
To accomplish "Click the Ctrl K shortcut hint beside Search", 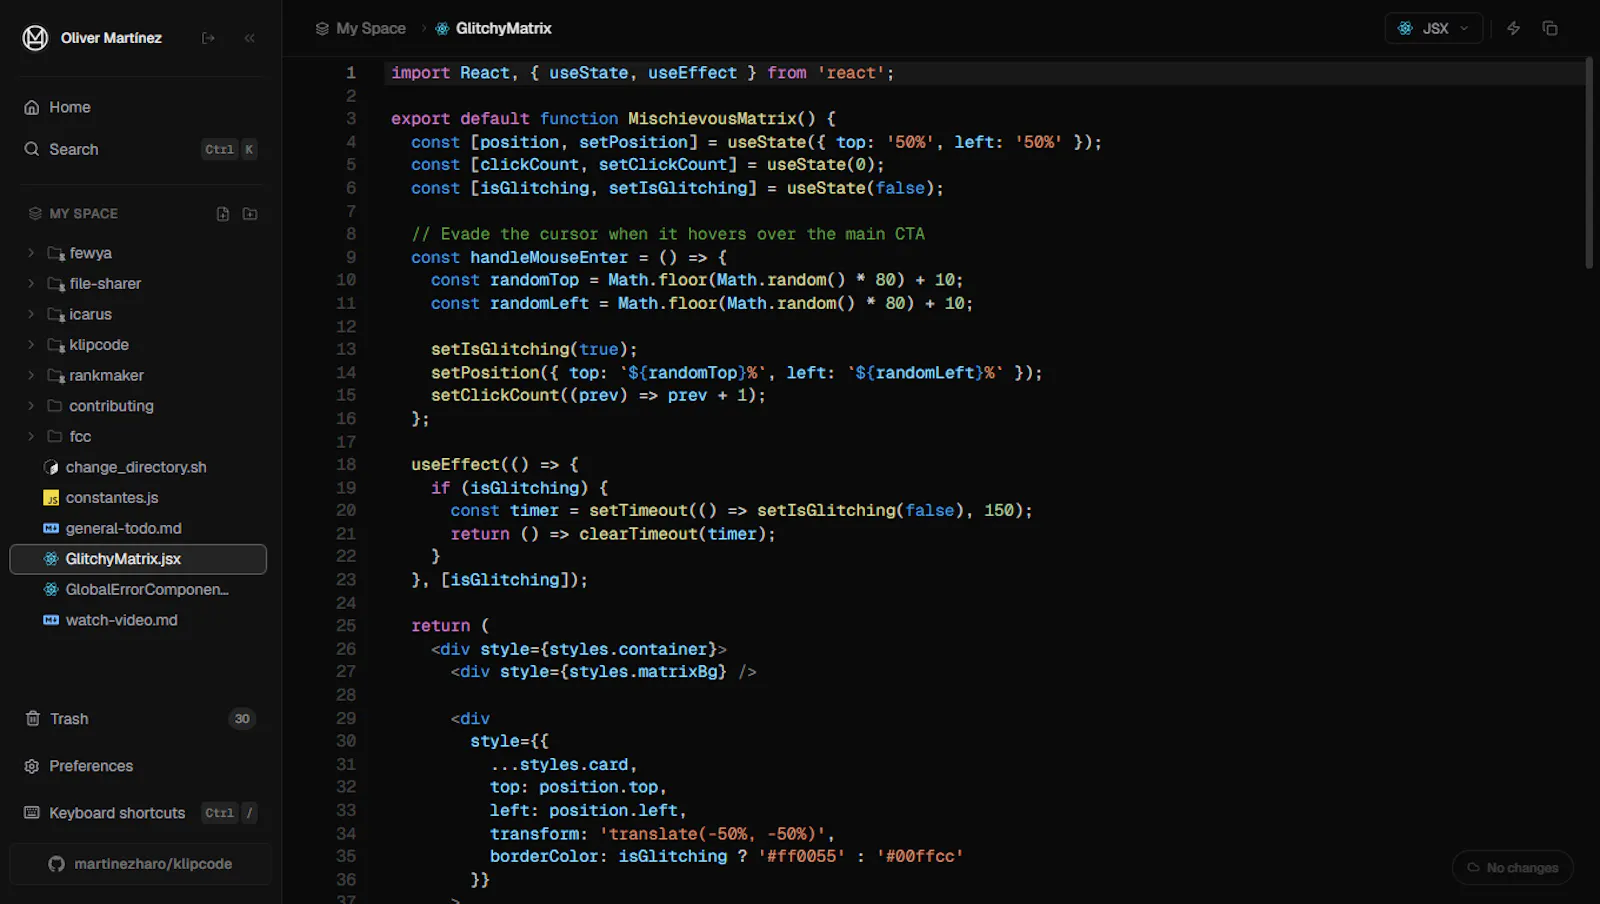I will pos(230,149).
